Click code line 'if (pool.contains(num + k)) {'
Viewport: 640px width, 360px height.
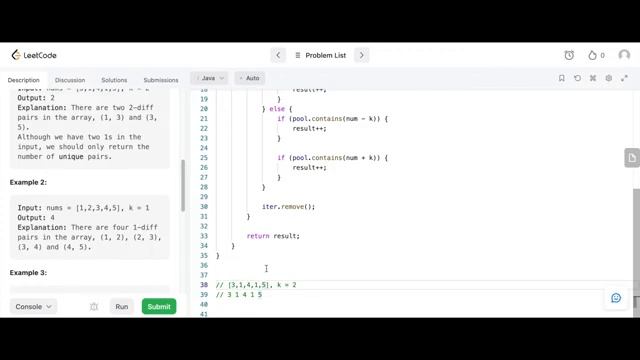tap(332, 158)
